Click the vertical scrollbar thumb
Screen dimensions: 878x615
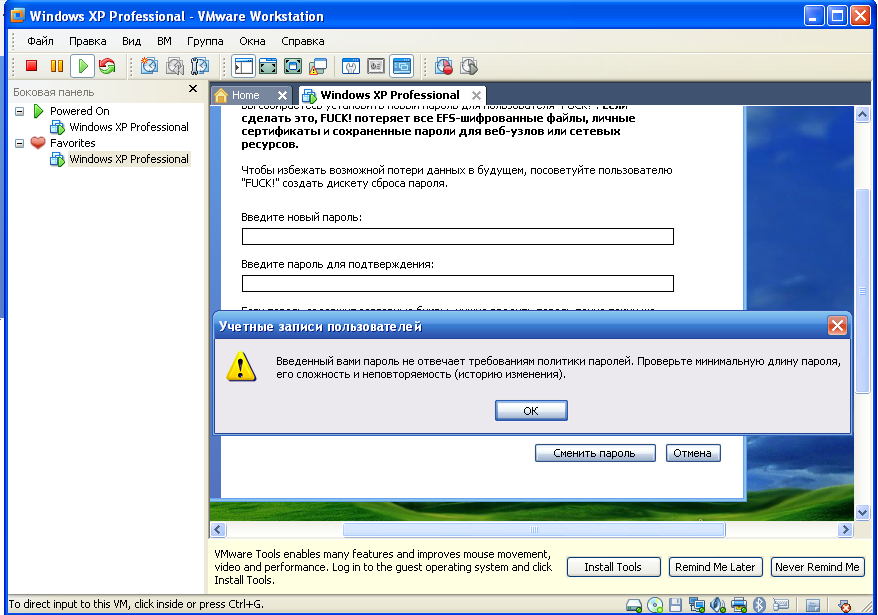click(x=862, y=291)
